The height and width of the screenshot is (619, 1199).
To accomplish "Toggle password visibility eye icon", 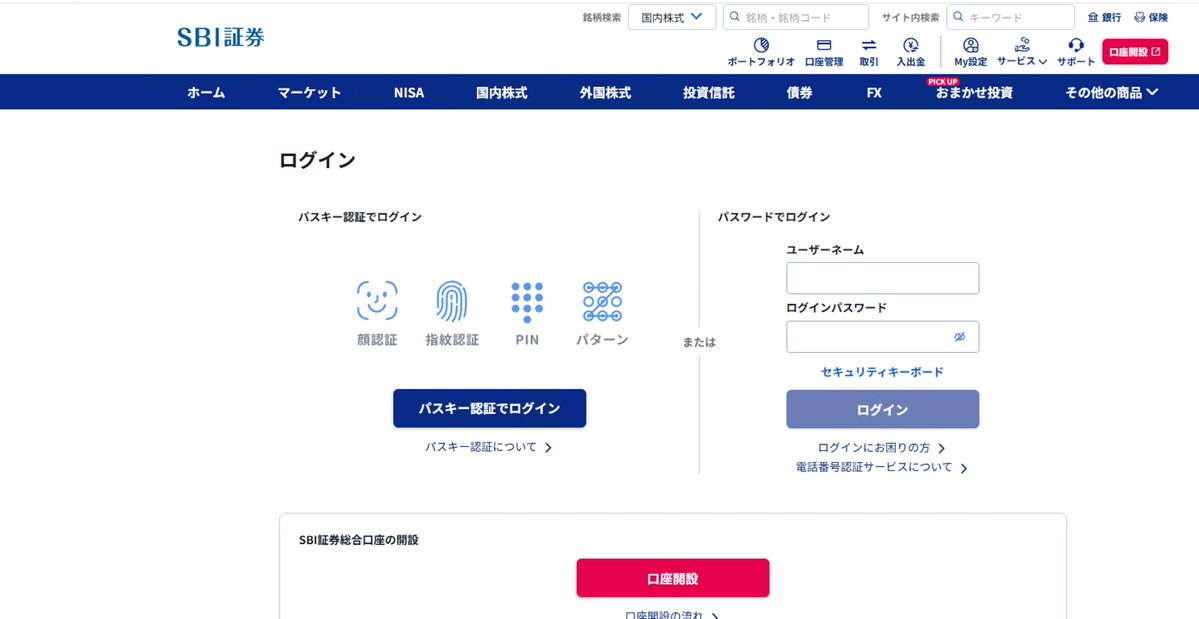I will pyautogui.click(x=960, y=337).
